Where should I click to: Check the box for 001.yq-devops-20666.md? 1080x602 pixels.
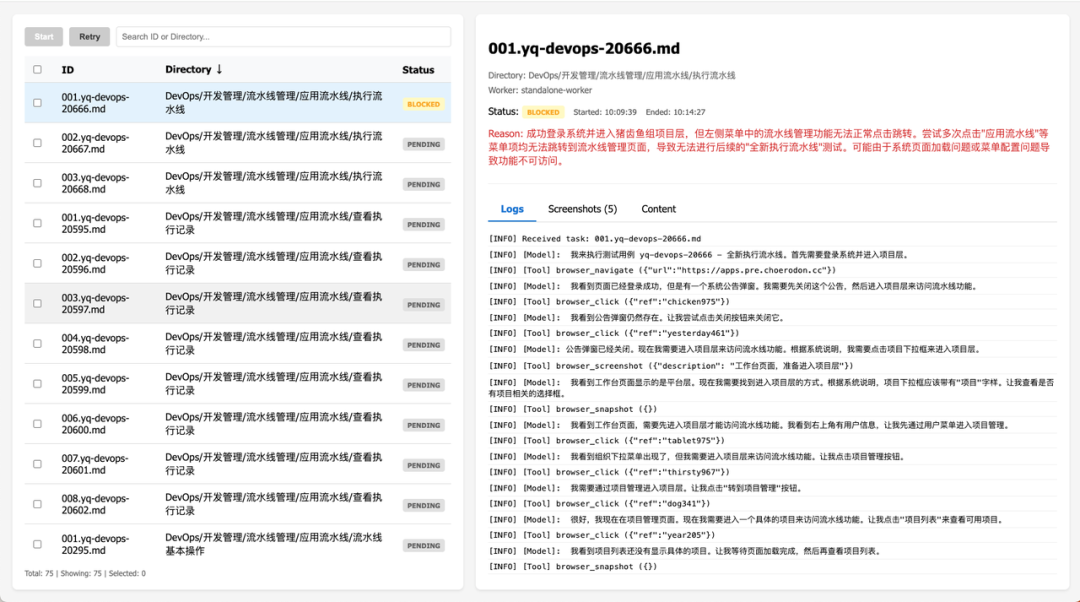click(38, 103)
